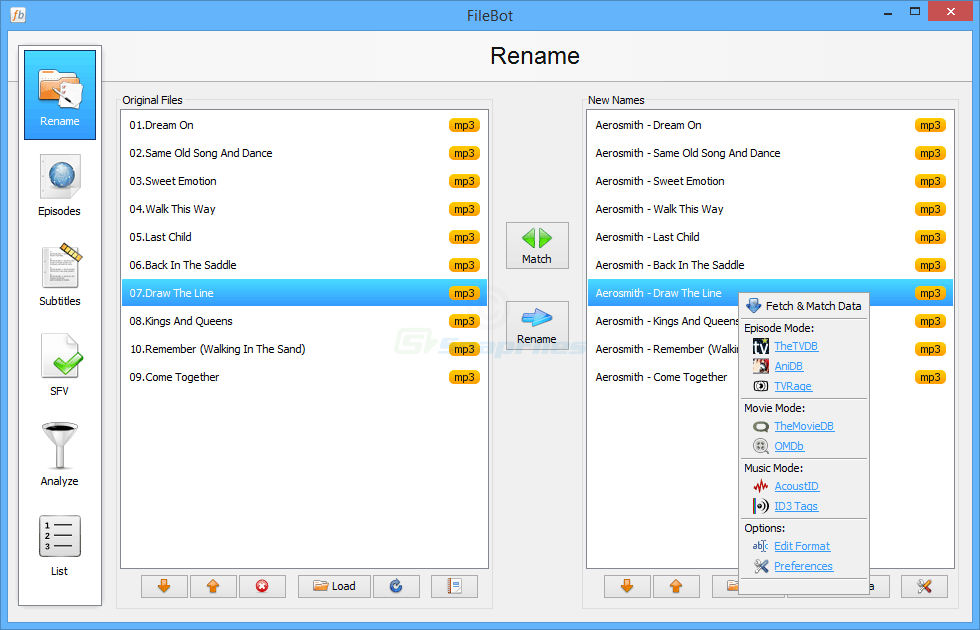Select original file 03.Sweet Emotion
The image size is (980, 630).
tap(304, 181)
